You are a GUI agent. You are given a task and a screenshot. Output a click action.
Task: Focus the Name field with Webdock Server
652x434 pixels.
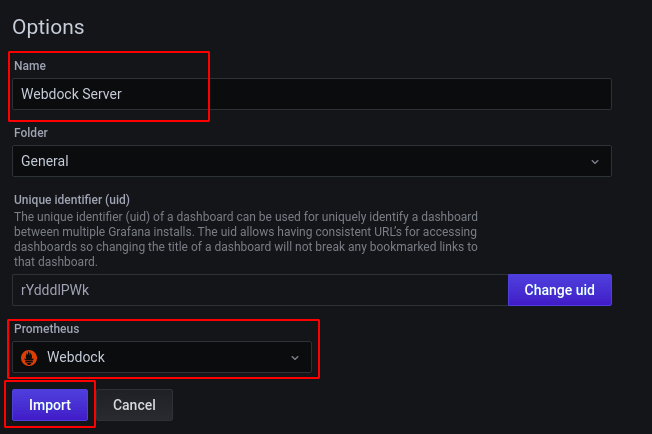tap(311, 94)
